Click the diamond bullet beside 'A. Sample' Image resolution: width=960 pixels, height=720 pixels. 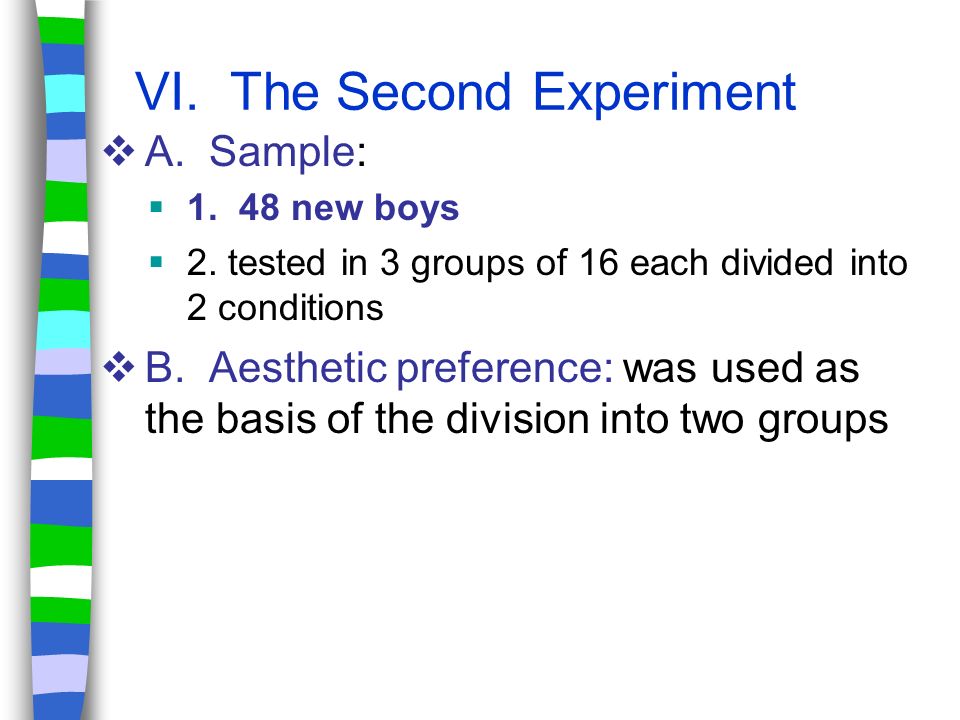click(119, 151)
